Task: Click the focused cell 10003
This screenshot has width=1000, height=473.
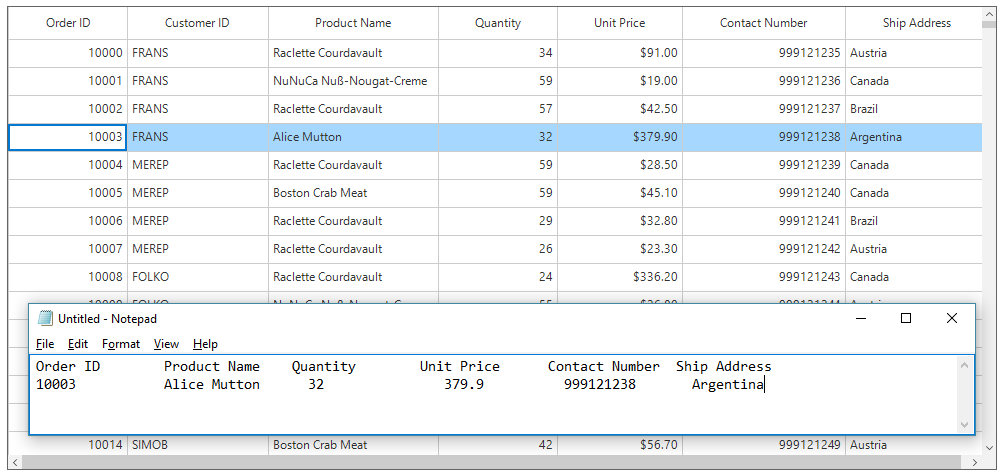Action: point(68,137)
